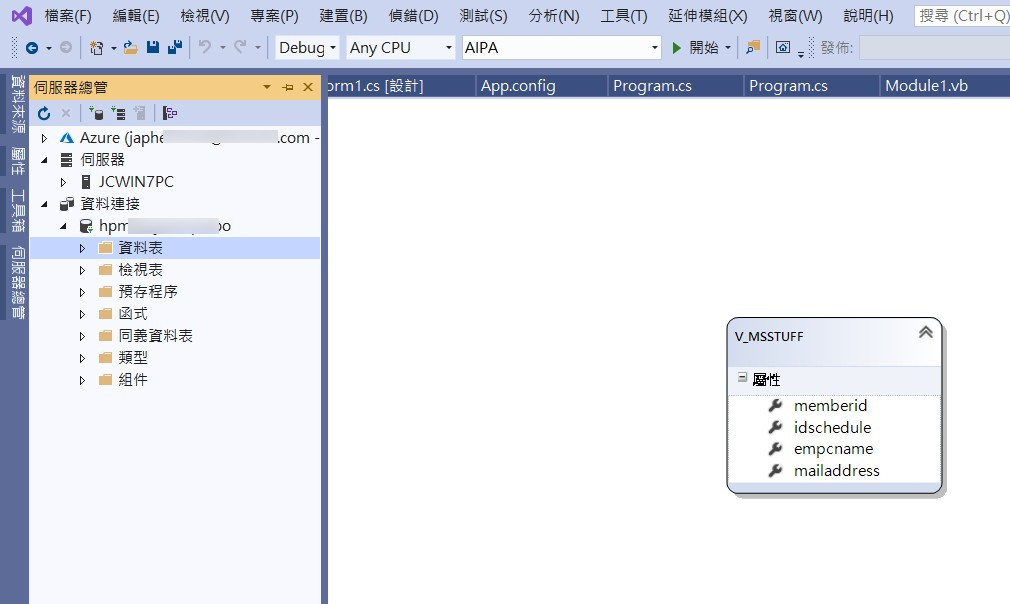The width and height of the screenshot is (1010, 604).
Task: Start debugging with the green 開始 button
Action: 695,48
